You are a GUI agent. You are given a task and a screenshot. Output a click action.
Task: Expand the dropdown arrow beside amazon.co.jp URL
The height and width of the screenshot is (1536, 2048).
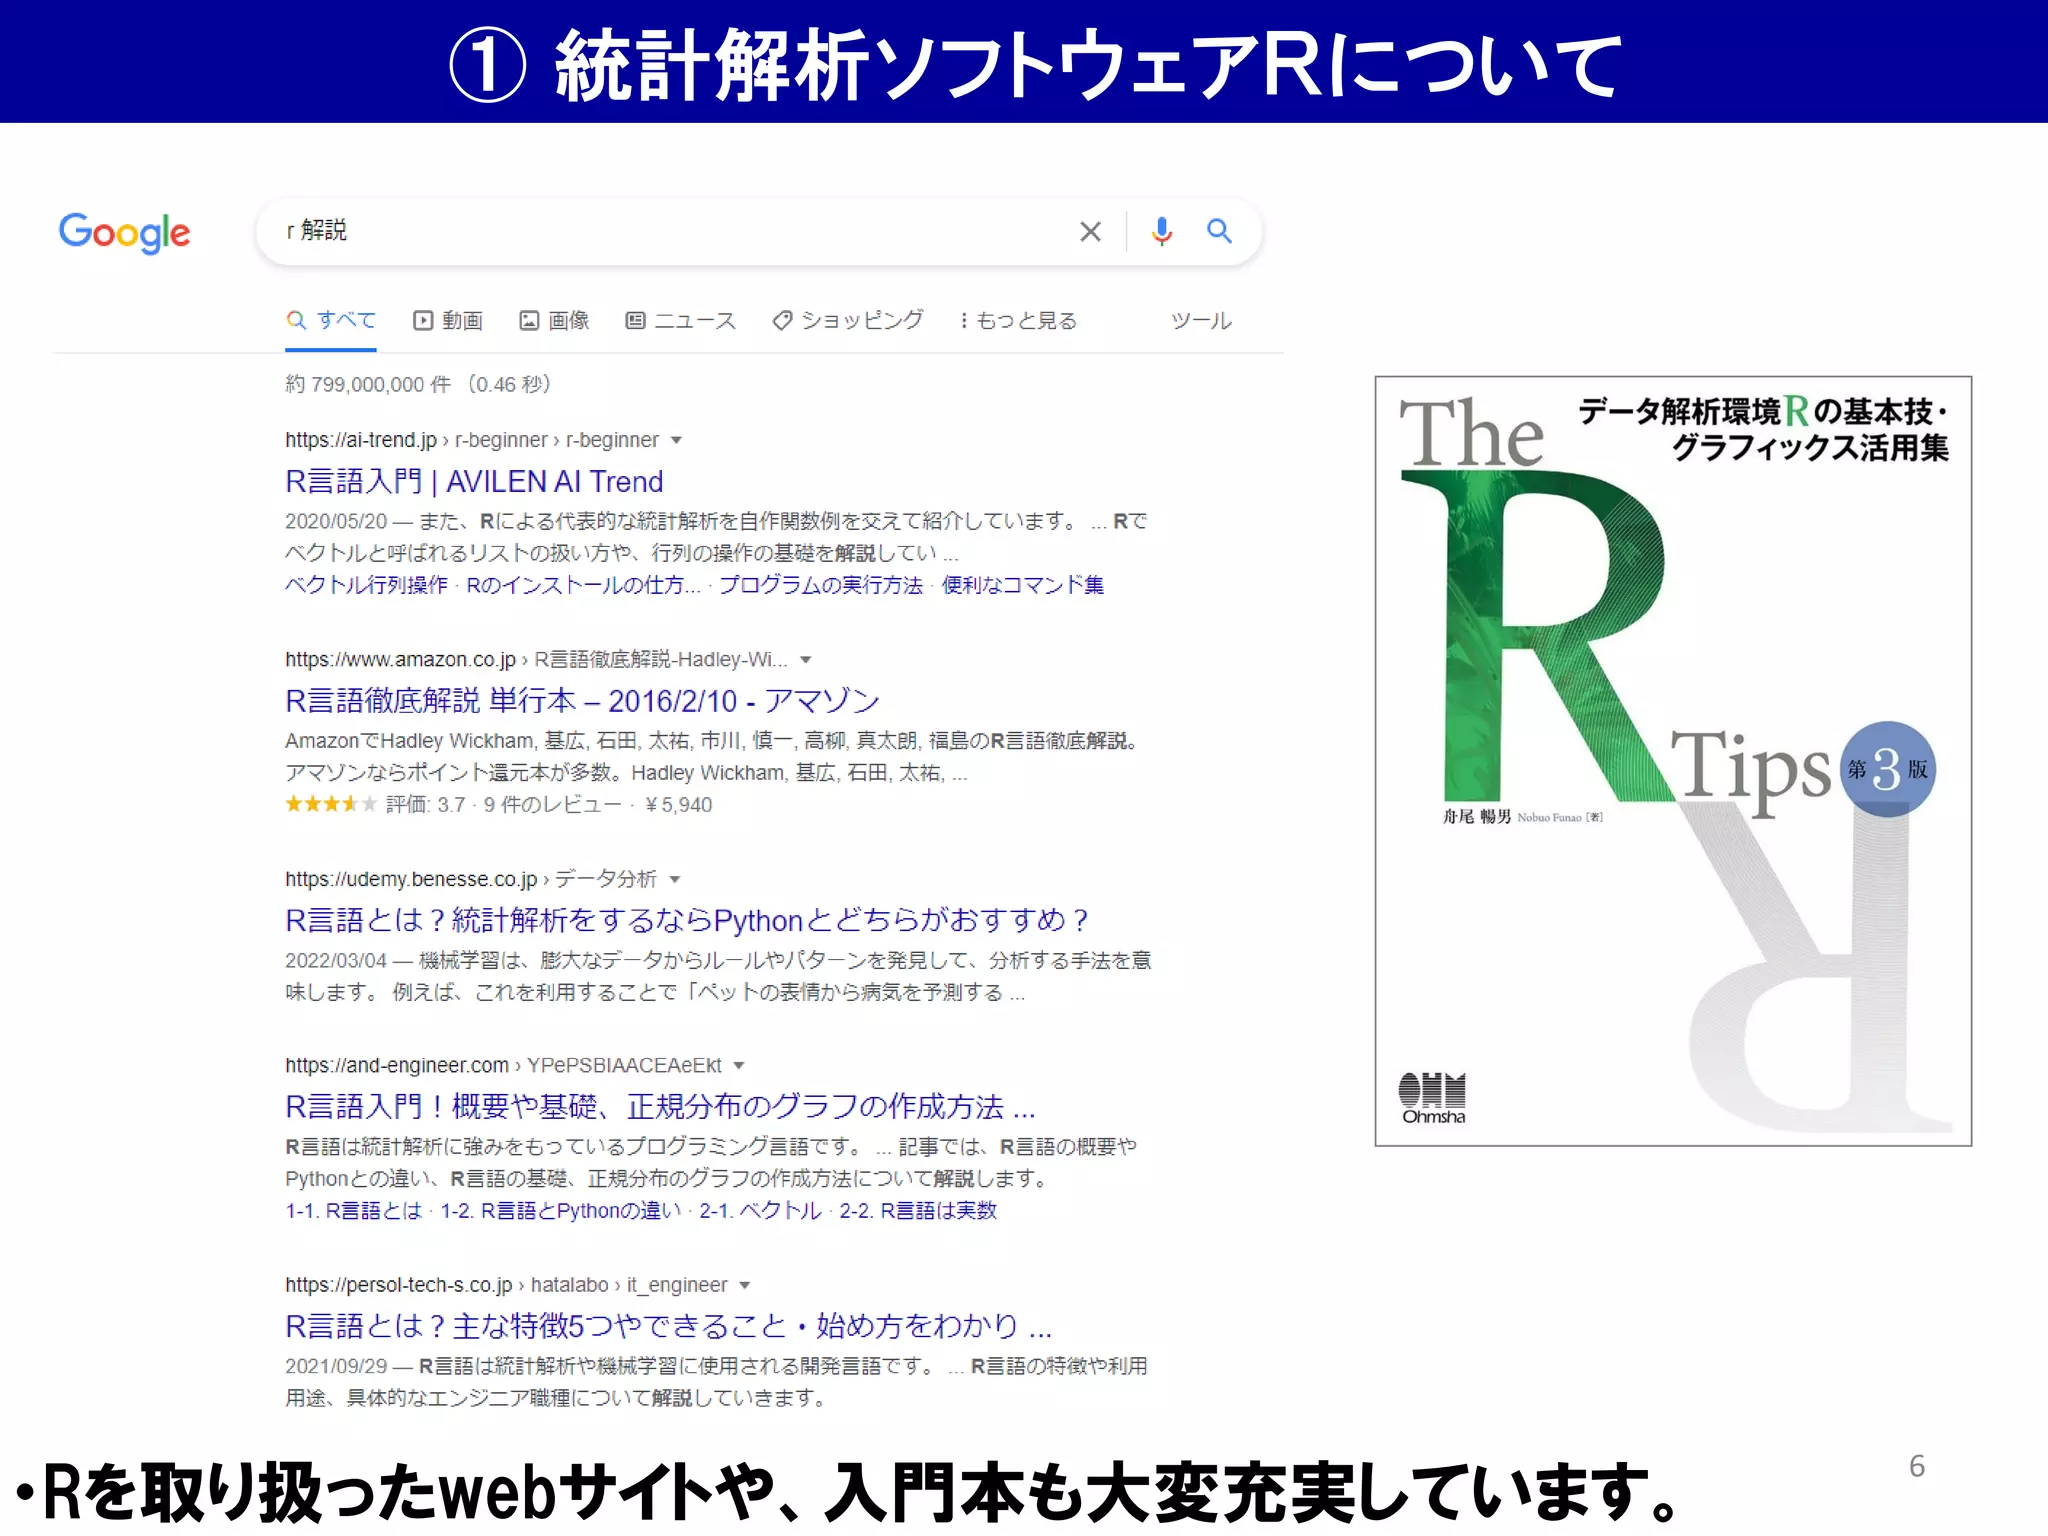(806, 660)
